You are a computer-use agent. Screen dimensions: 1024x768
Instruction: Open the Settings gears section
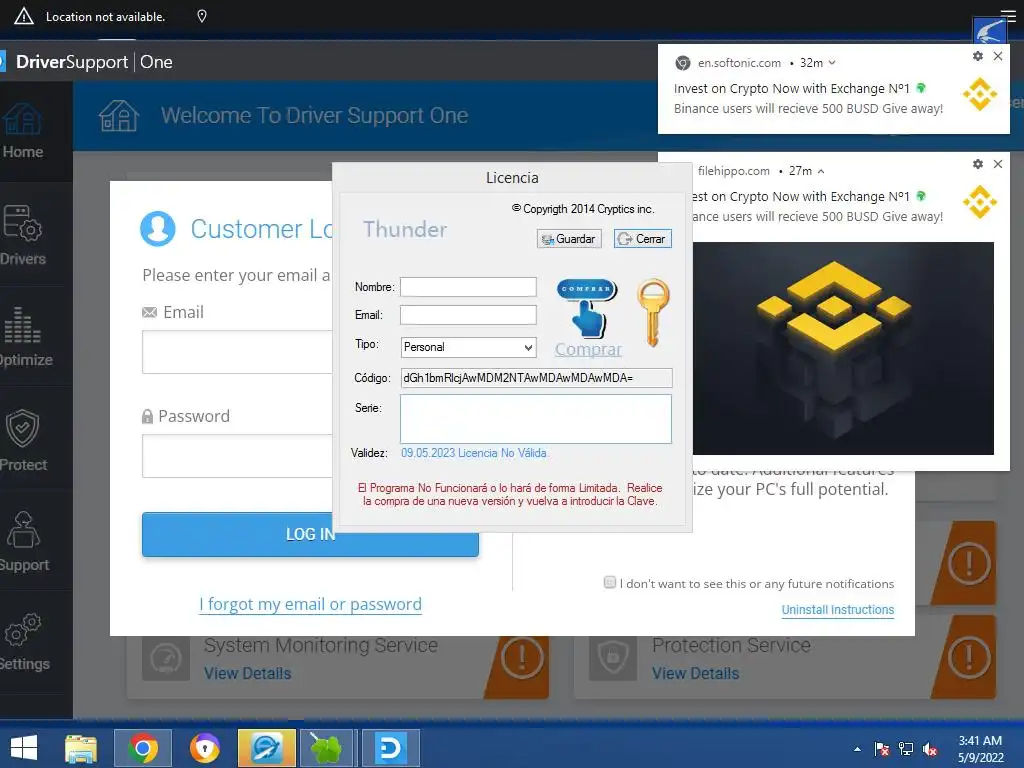point(24,642)
